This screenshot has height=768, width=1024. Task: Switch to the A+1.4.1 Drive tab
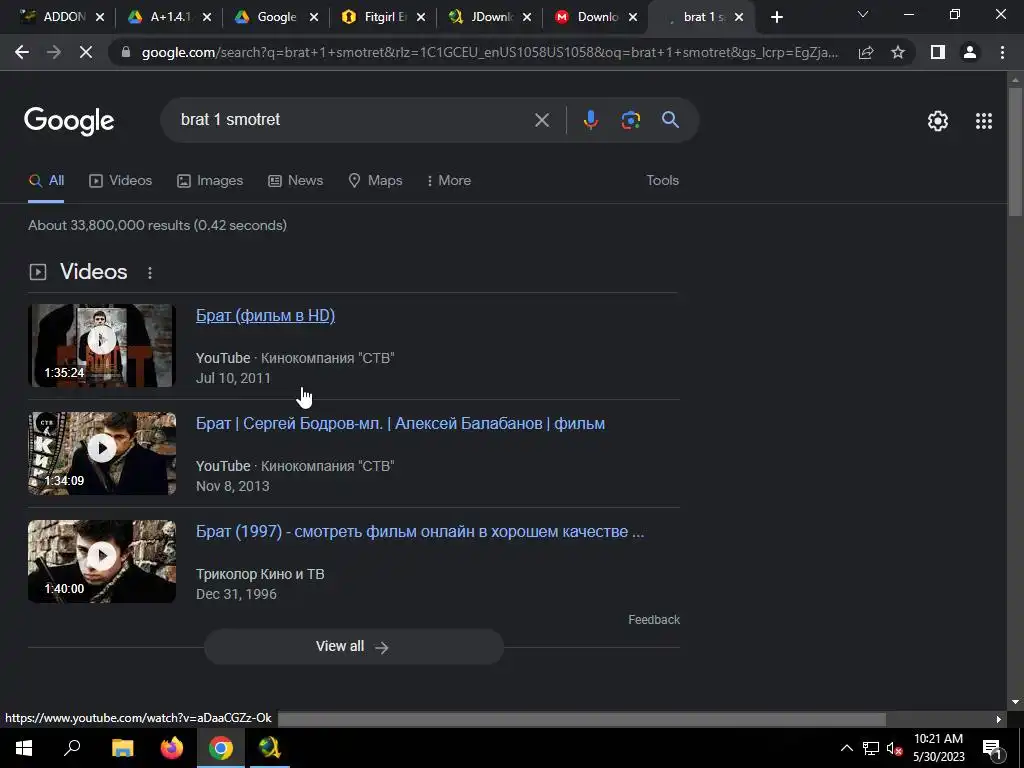point(161,18)
